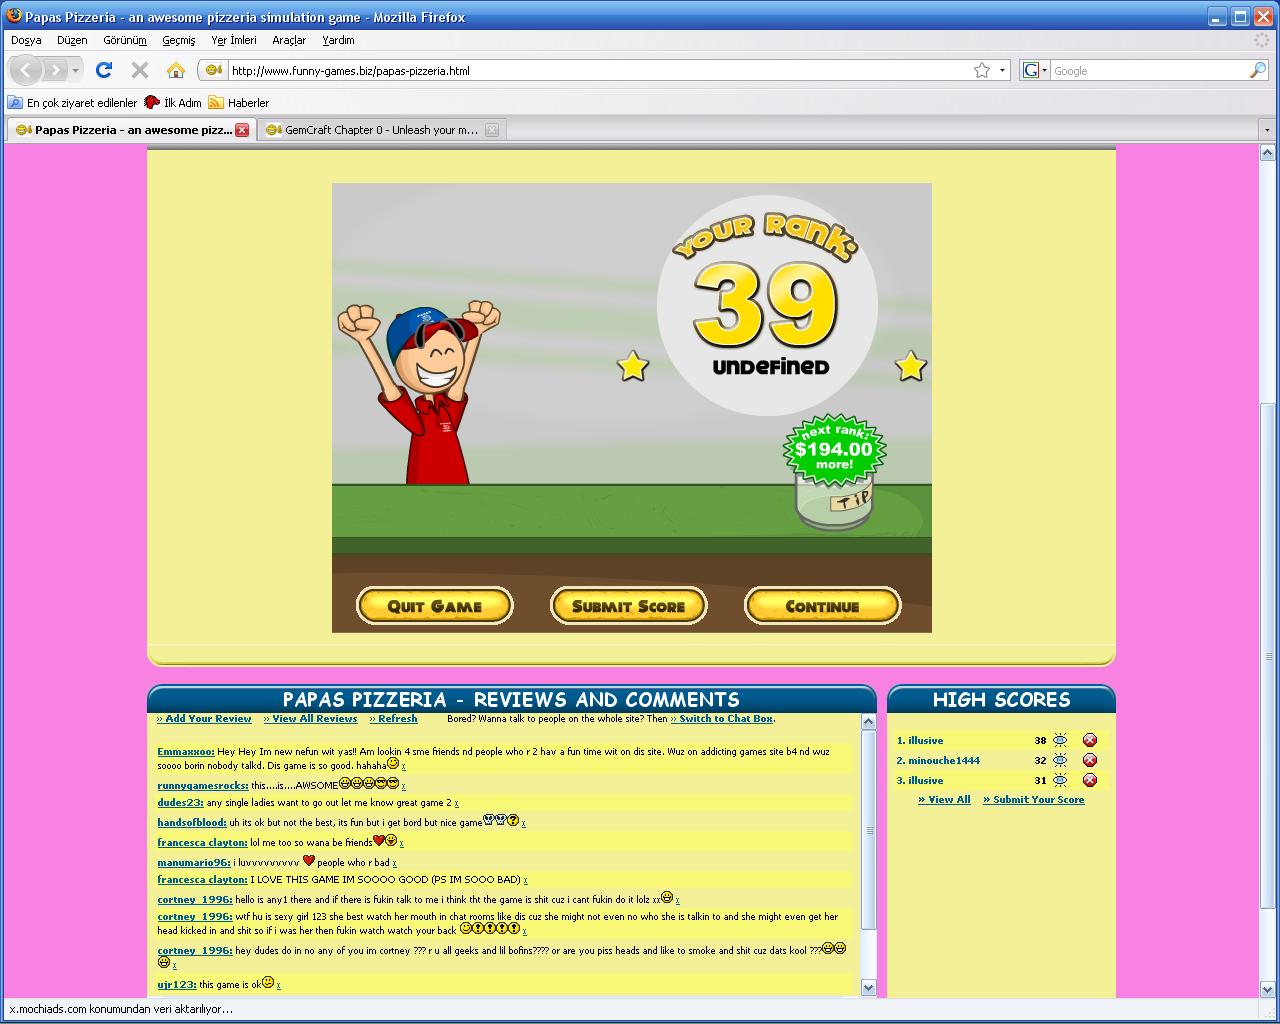
Task: Open the address bar history dropdown
Action: 1003,70
